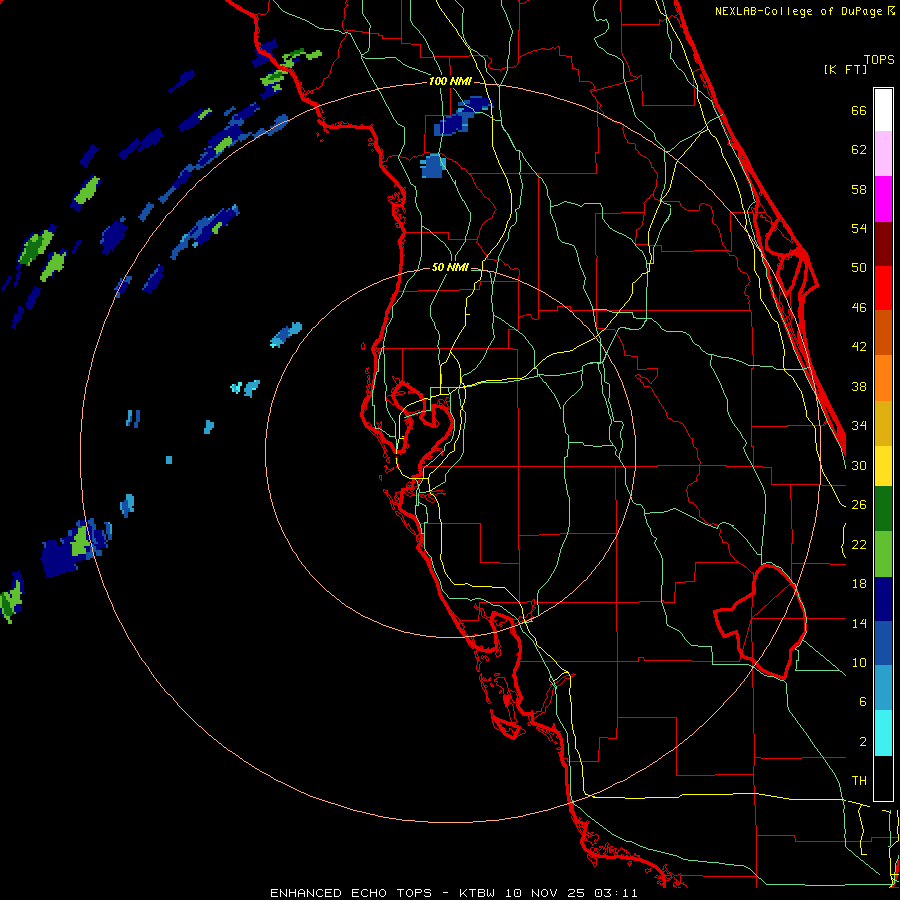Screen dimensions: 900x900
Task: Select the dark orange legend swatch
Action: click(x=883, y=333)
